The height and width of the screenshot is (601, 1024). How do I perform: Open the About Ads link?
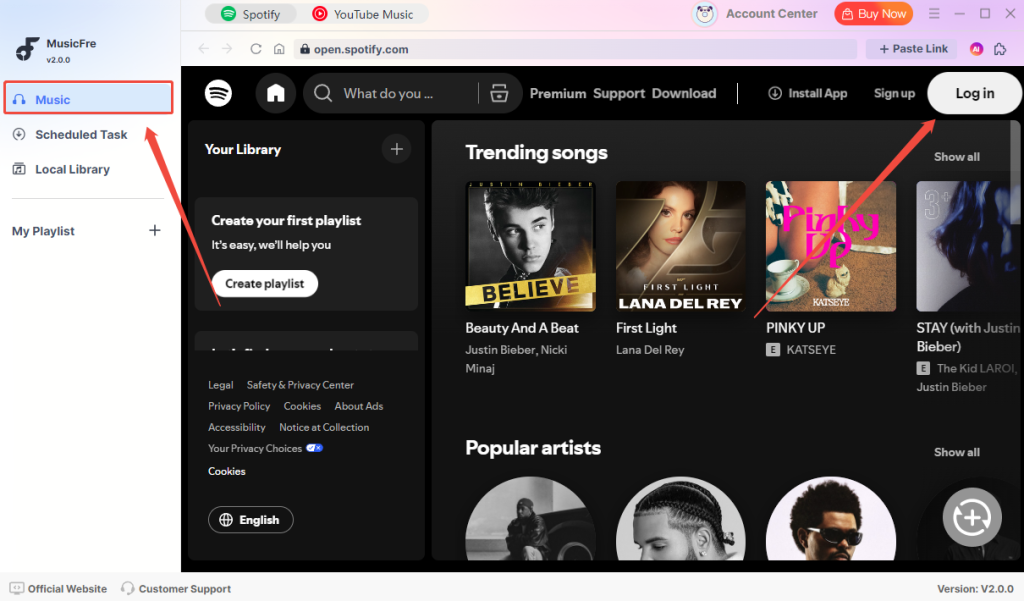pyautogui.click(x=359, y=406)
